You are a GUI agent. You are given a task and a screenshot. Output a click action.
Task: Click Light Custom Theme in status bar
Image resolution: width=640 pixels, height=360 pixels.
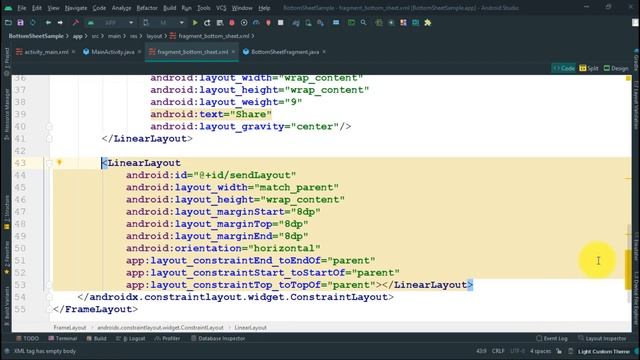604,351
